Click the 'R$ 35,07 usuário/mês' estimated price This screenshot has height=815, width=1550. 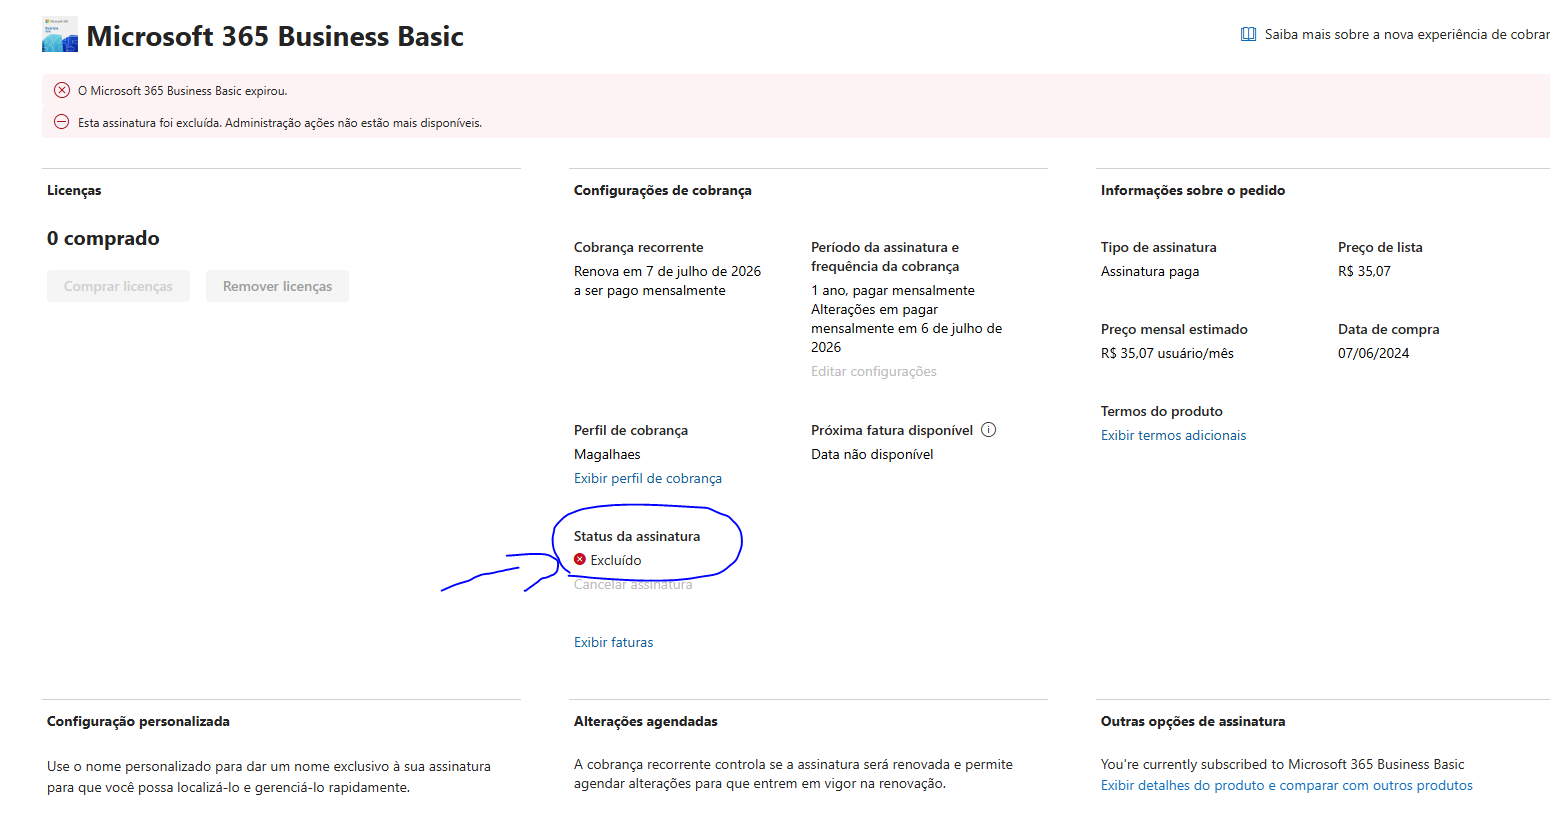[x=1167, y=353]
